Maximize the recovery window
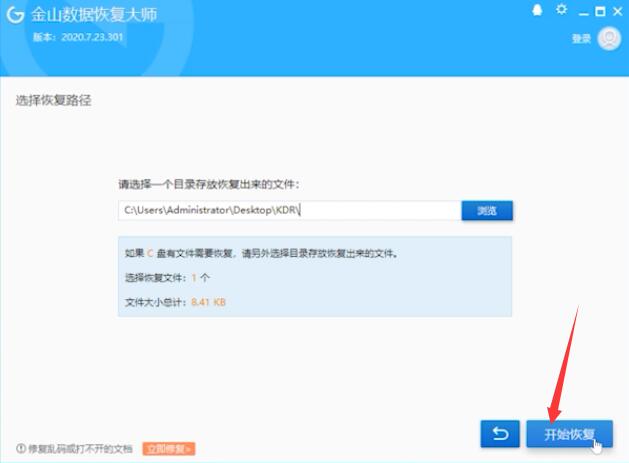629x463 pixels. click(600, 11)
